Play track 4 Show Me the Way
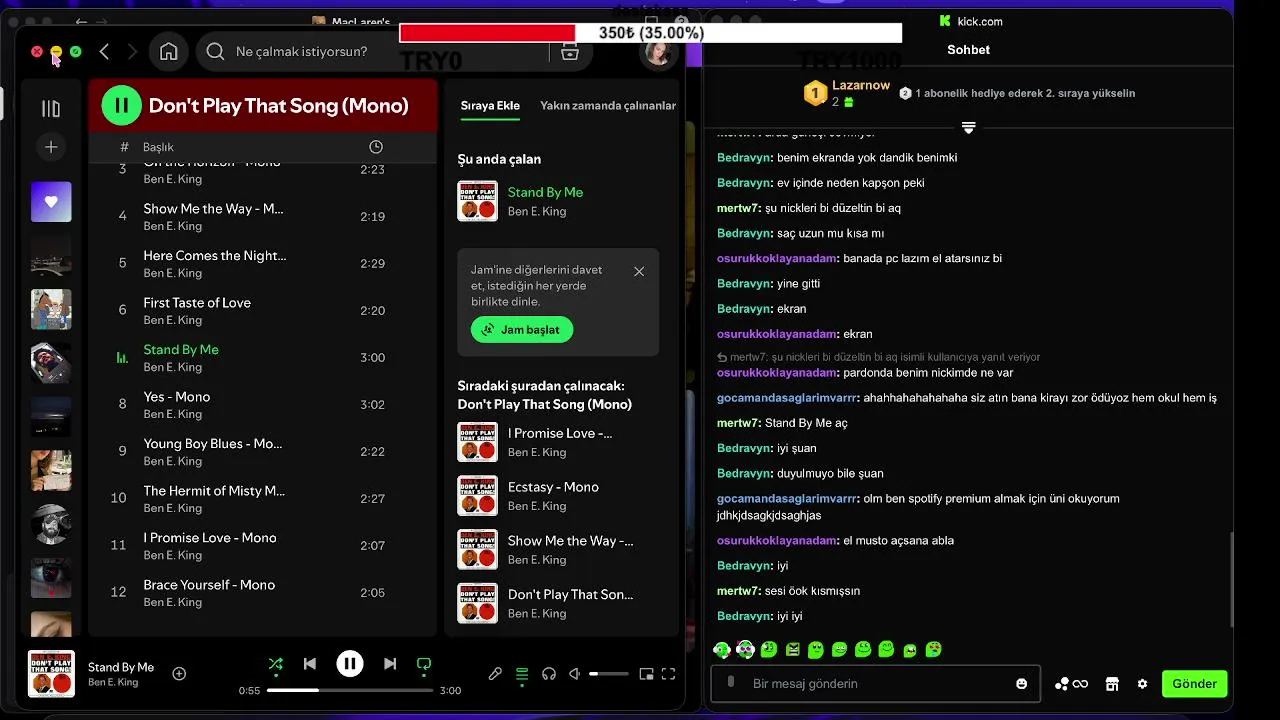Screen dimensions: 1280x720 coord(263,216)
